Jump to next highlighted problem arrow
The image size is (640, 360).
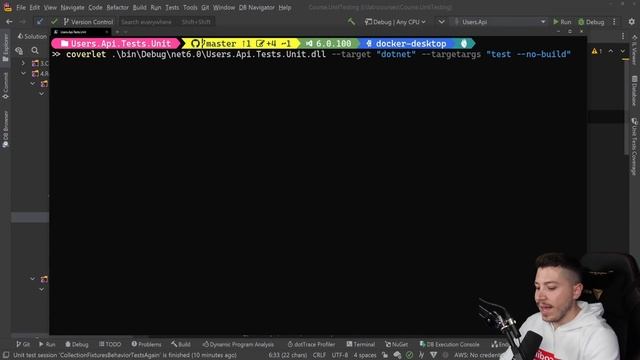pos(622,51)
